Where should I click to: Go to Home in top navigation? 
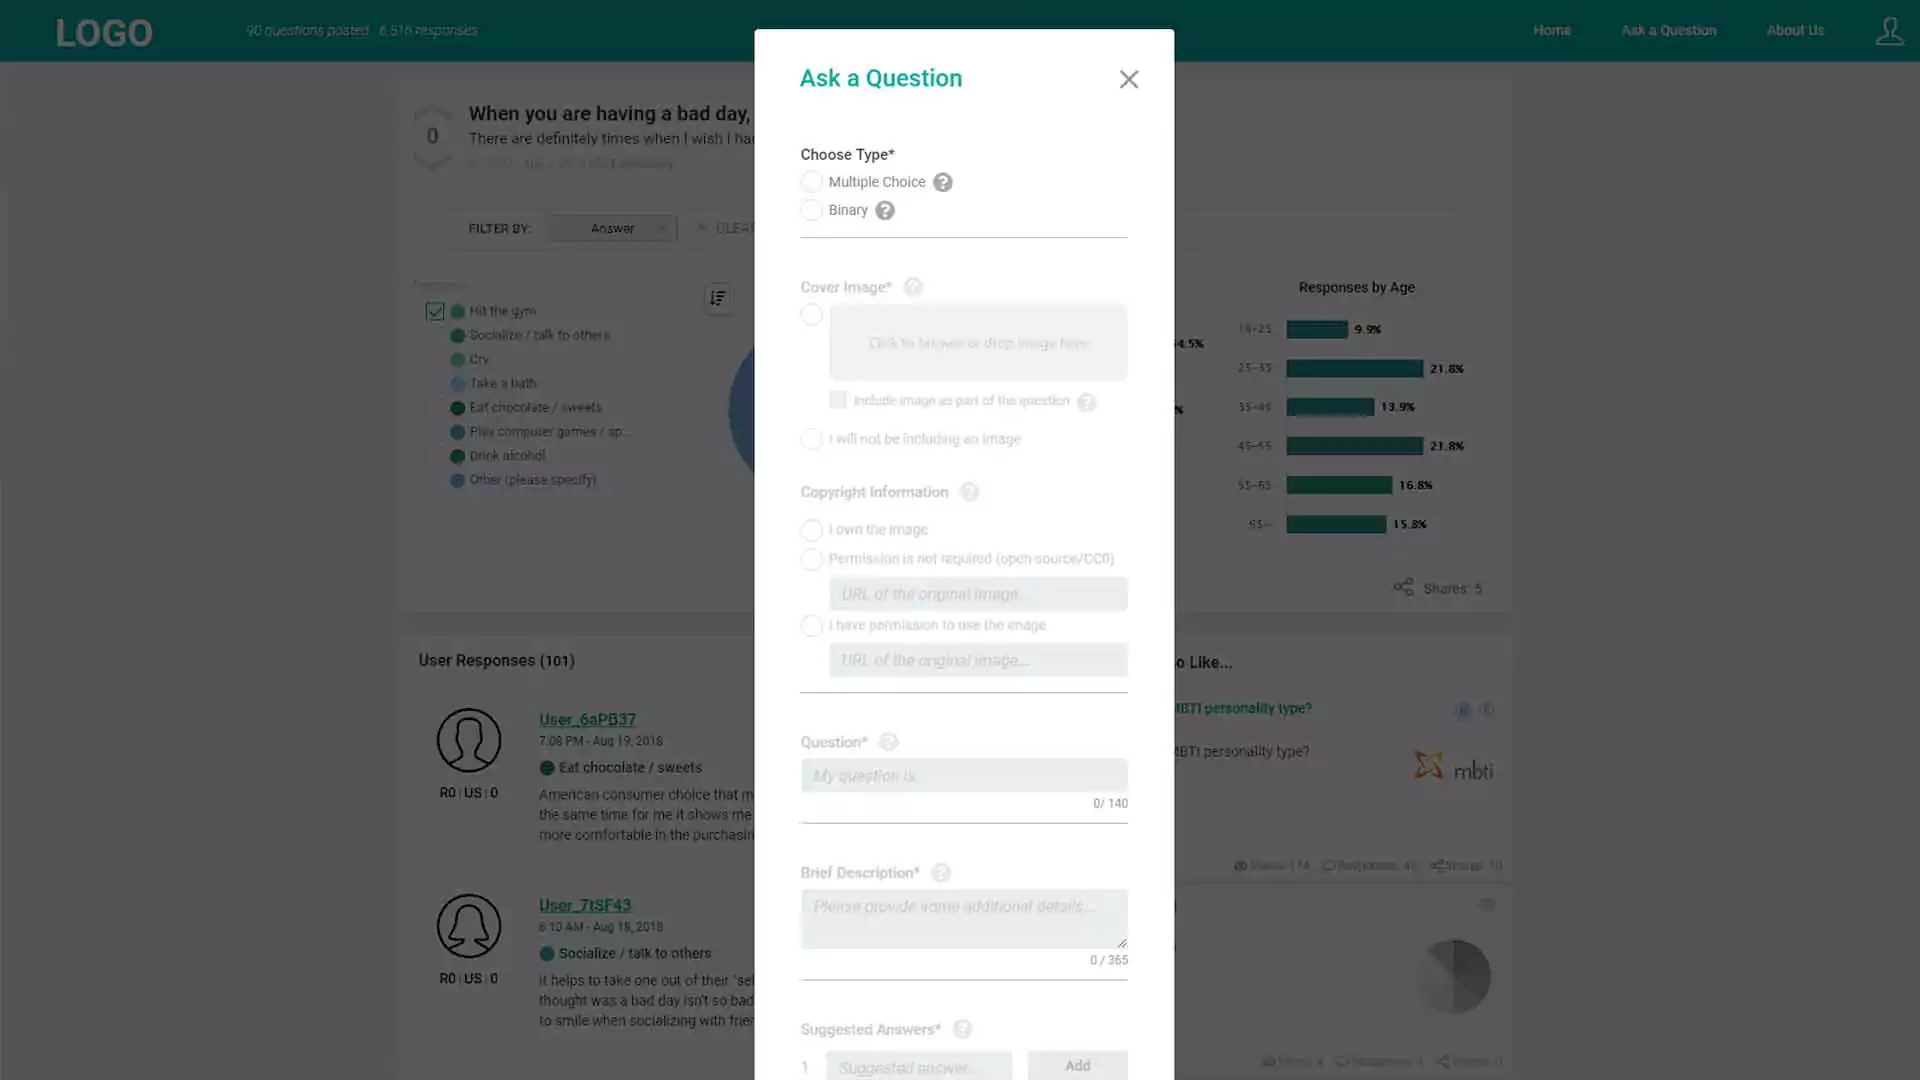pos(1552,30)
